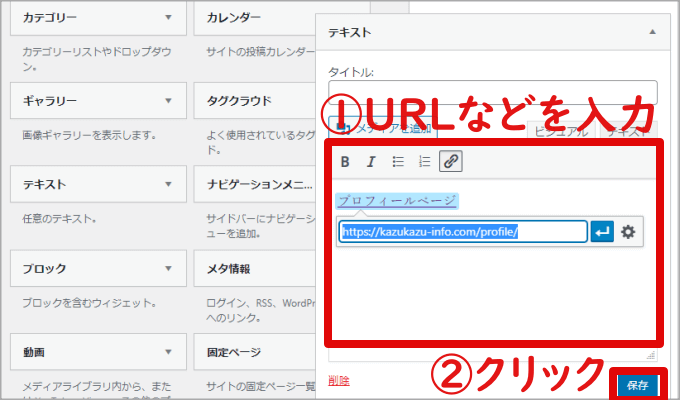Toggle bold formatting in text editor

pyautogui.click(x=345, y=162)
